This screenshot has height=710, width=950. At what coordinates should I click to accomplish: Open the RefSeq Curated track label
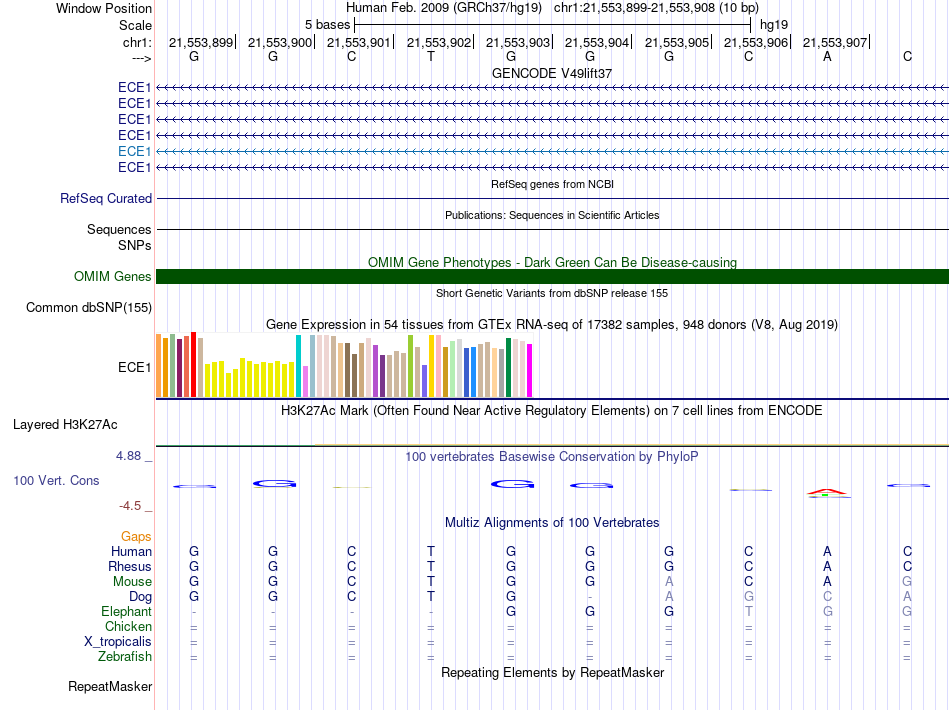[106, 199]
